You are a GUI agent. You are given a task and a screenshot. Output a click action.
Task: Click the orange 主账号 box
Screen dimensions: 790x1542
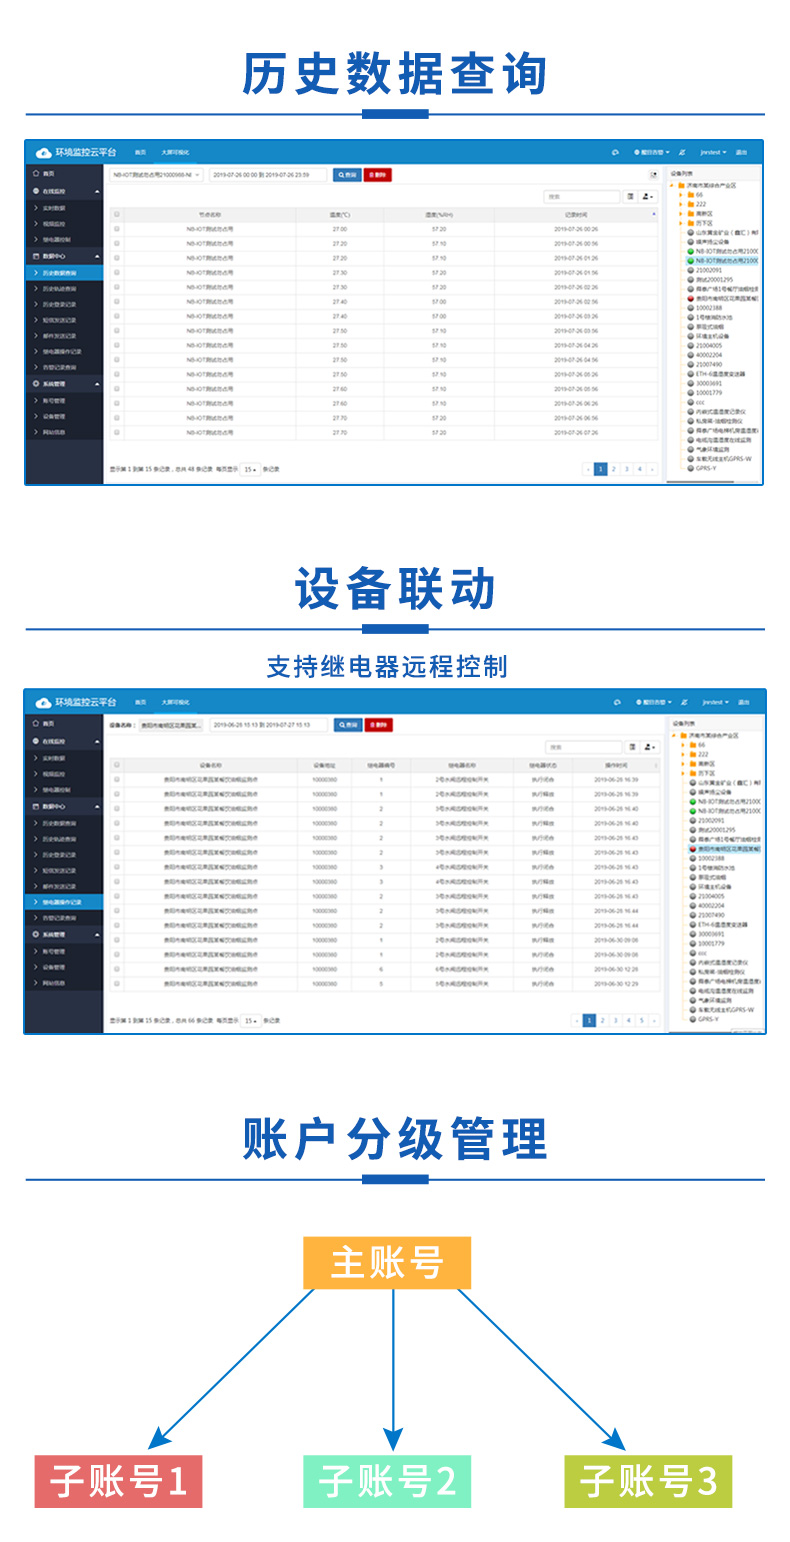pyautogui.click(x=387, y=1262)
